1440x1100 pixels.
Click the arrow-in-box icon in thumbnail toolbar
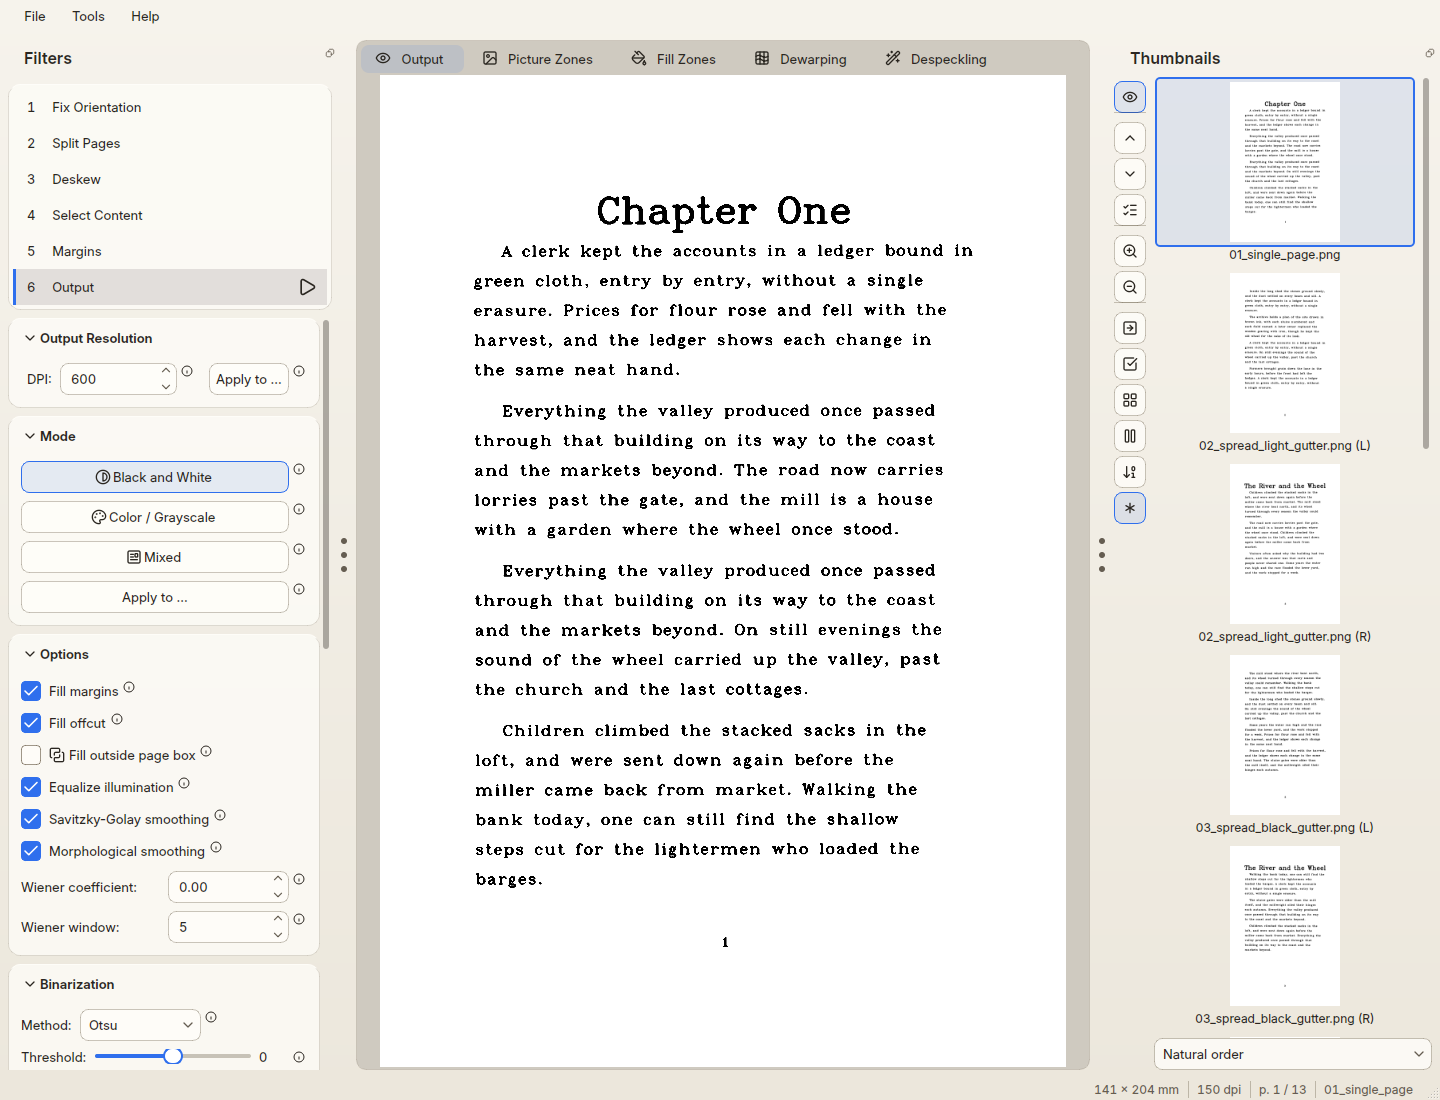(x=1130, y=328)
